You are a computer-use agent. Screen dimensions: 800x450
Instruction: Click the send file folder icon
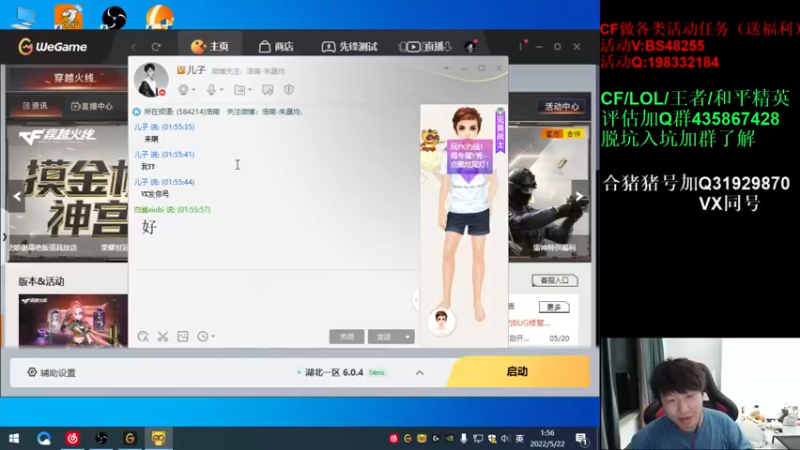pos(239,90)
